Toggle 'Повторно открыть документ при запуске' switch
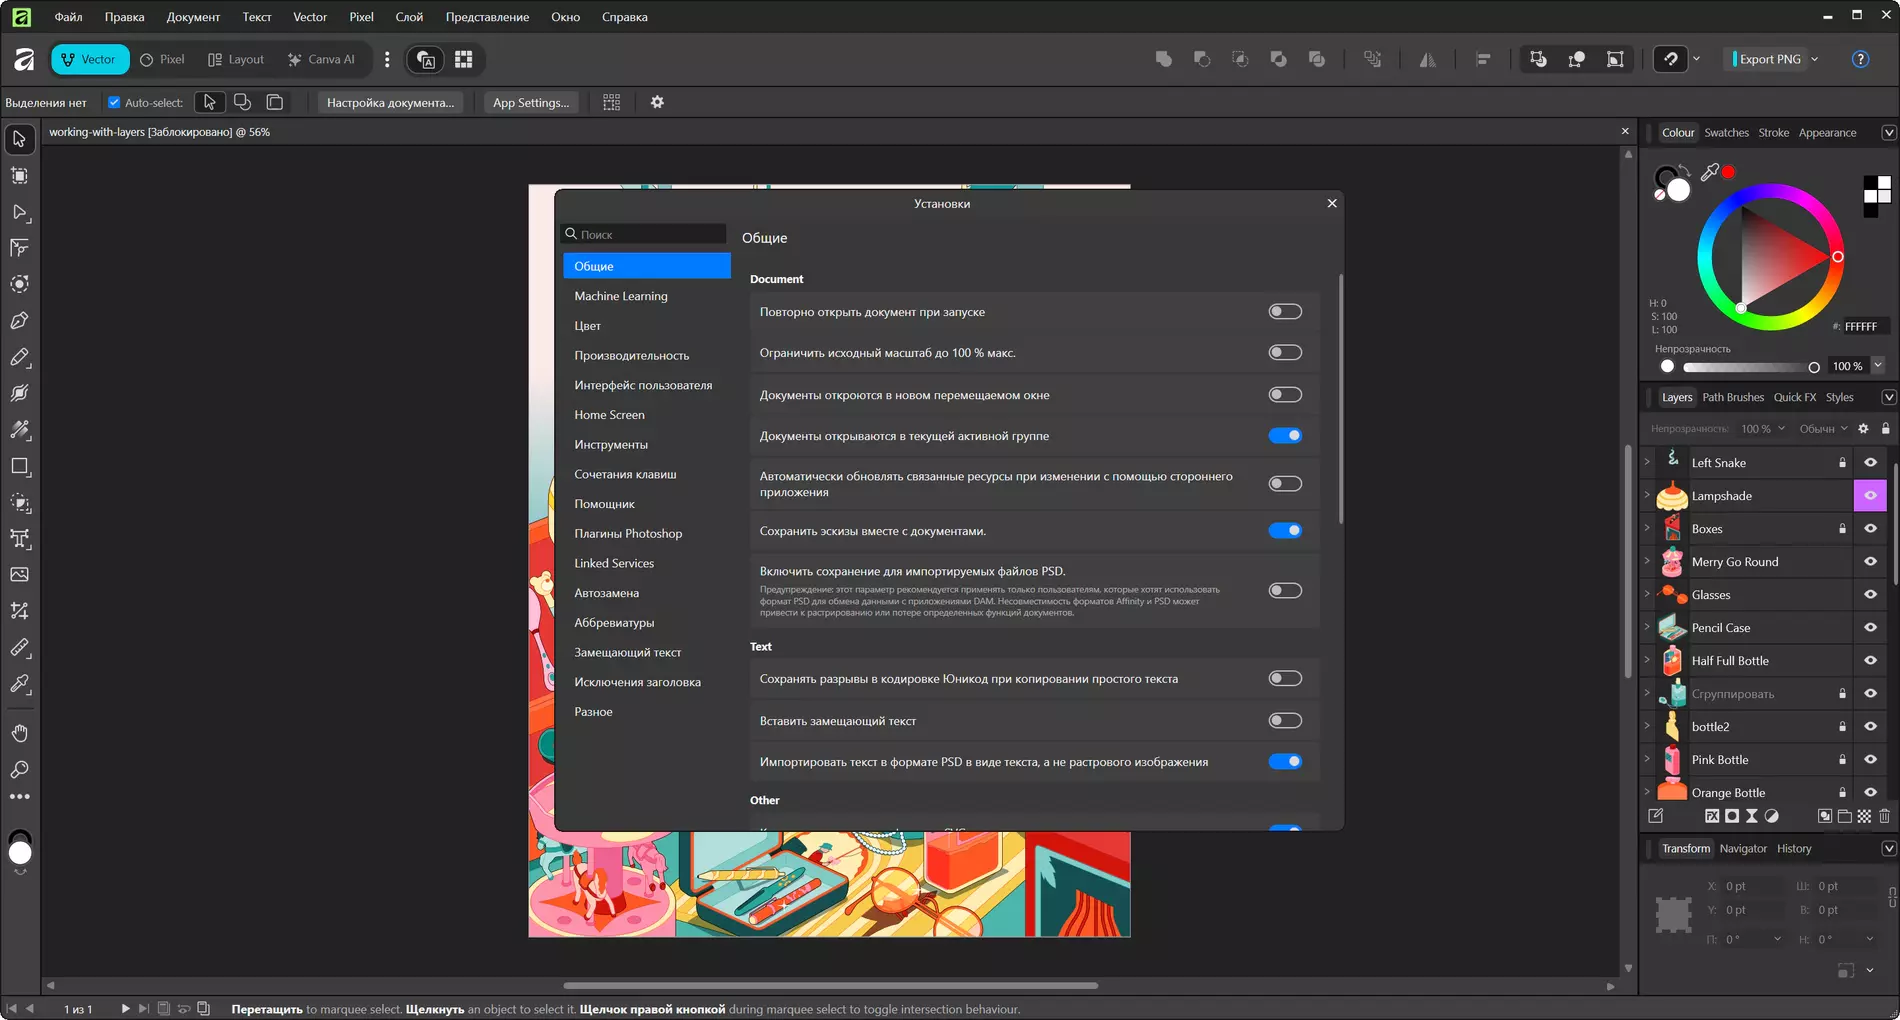This screenshot has height=1020, width=1900. (x=1284, y=312)
